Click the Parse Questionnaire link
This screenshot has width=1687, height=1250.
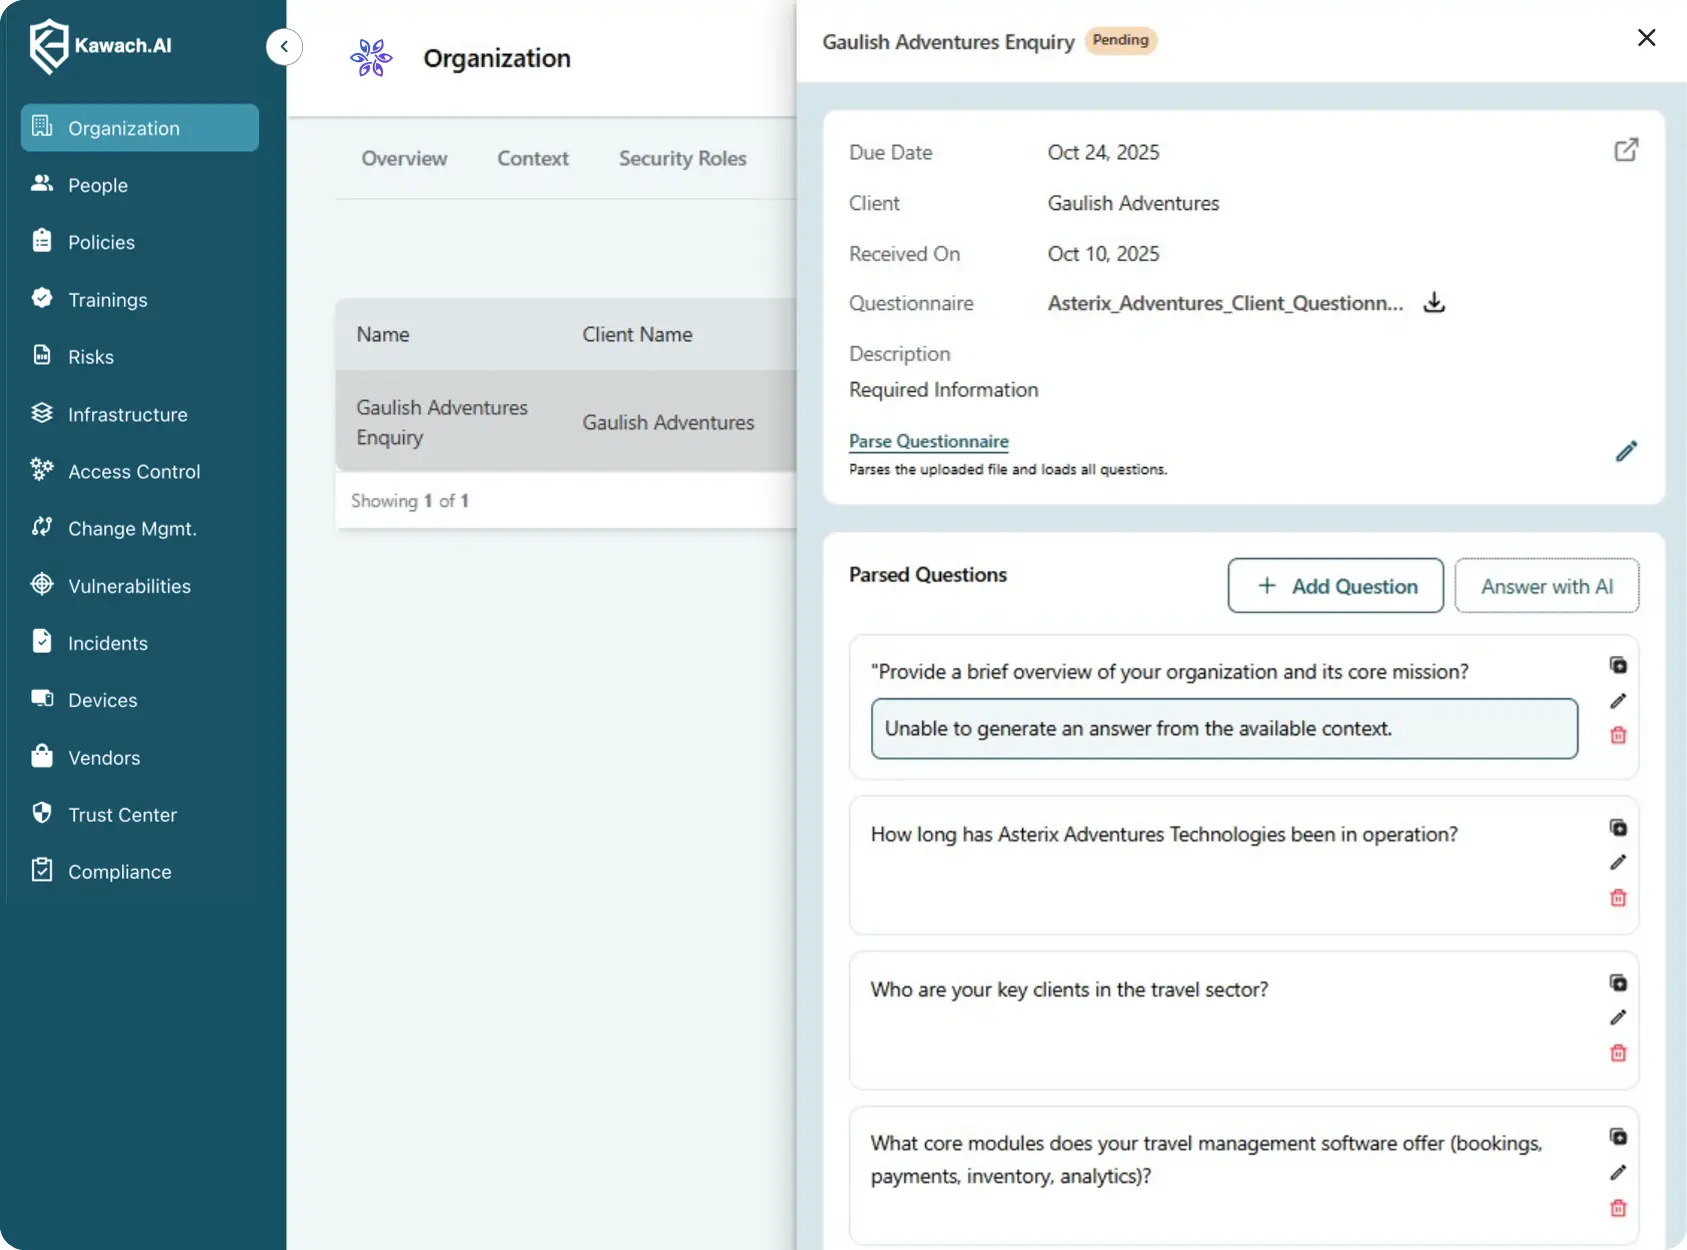[x=928, y=441]
